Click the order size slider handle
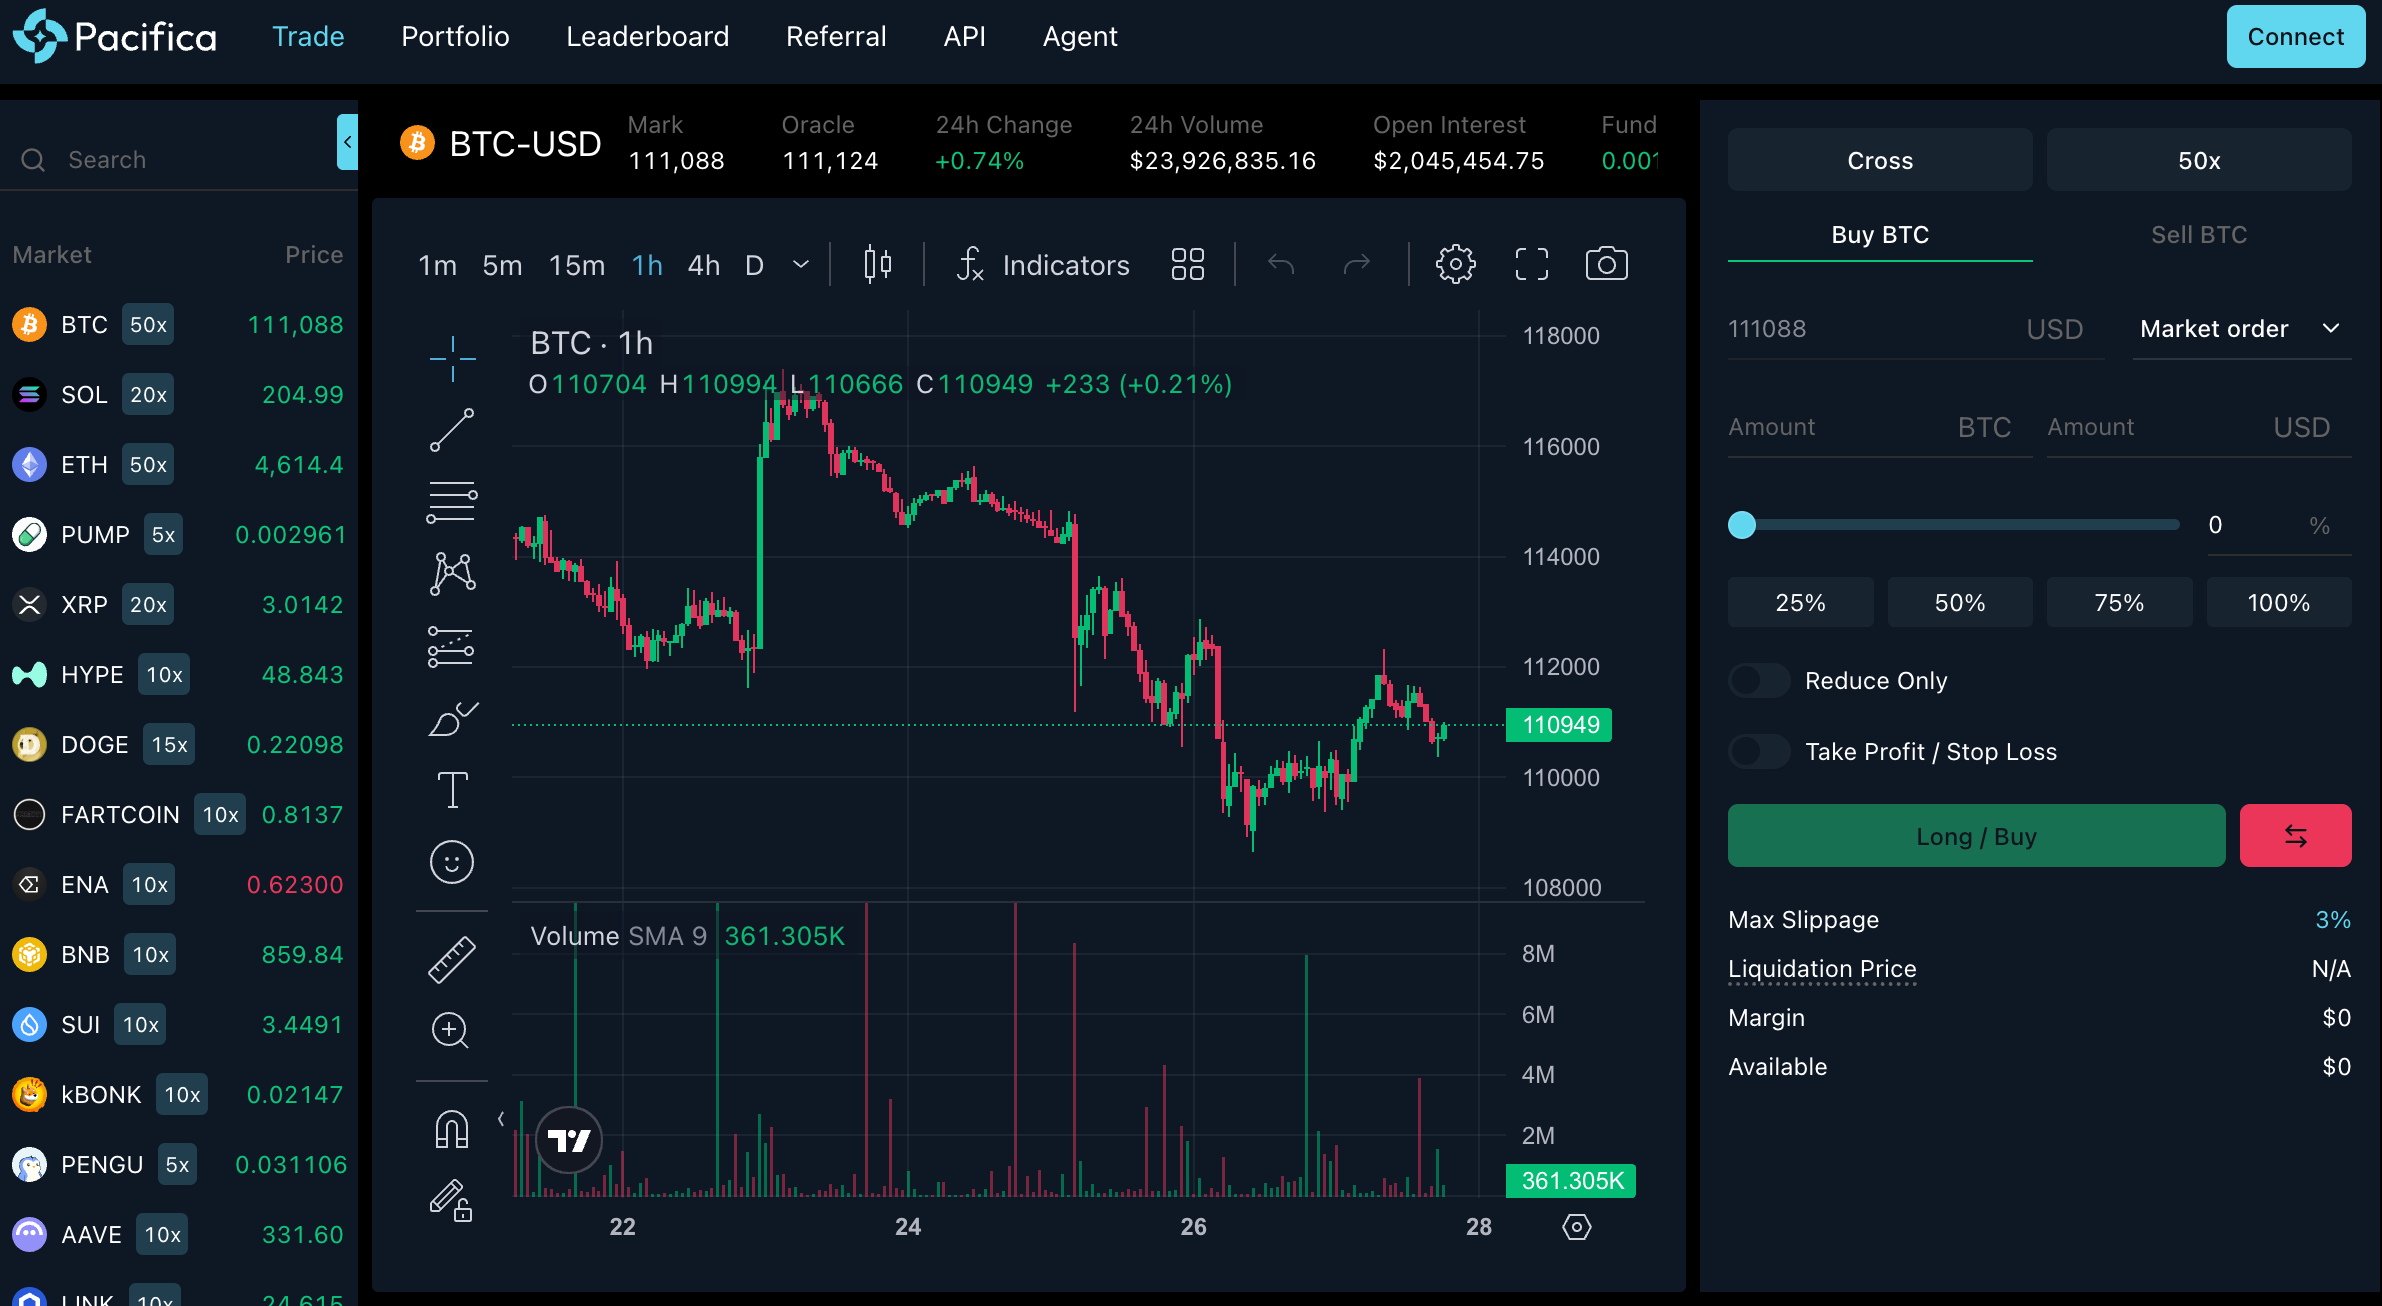 1742,525
